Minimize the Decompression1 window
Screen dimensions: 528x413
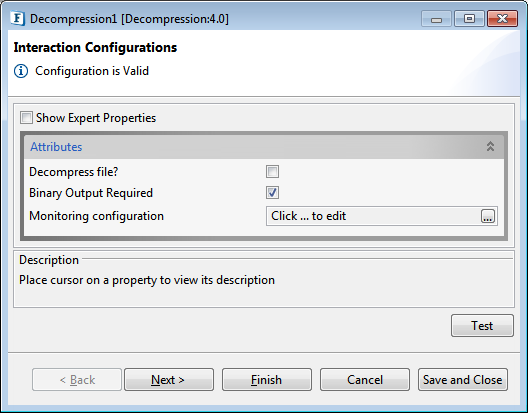pyautogui.click(x=436, y=19)
